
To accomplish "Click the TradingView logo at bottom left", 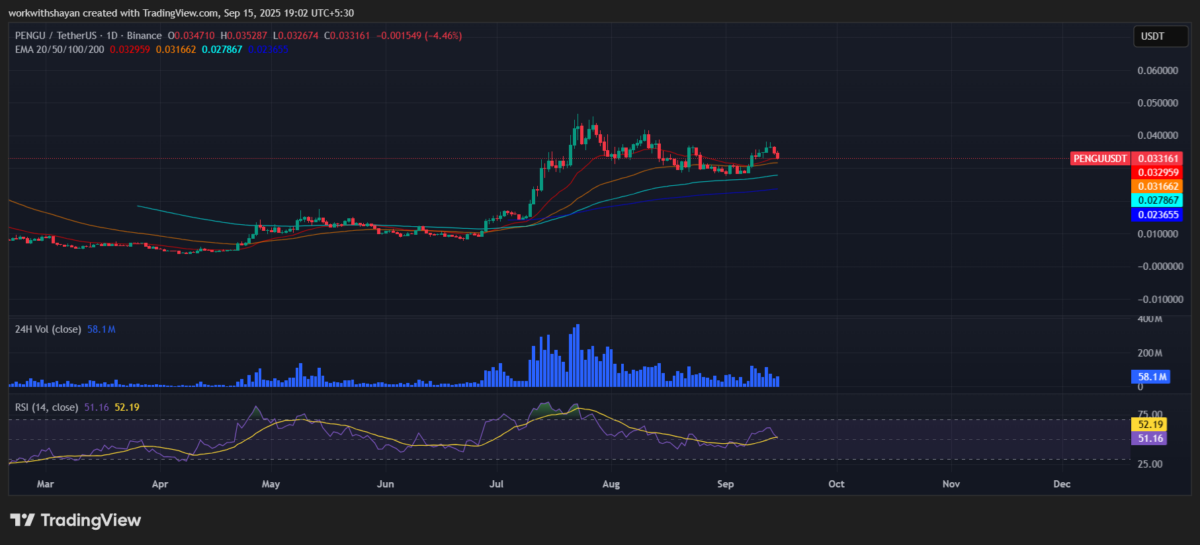I will (76, 520).
